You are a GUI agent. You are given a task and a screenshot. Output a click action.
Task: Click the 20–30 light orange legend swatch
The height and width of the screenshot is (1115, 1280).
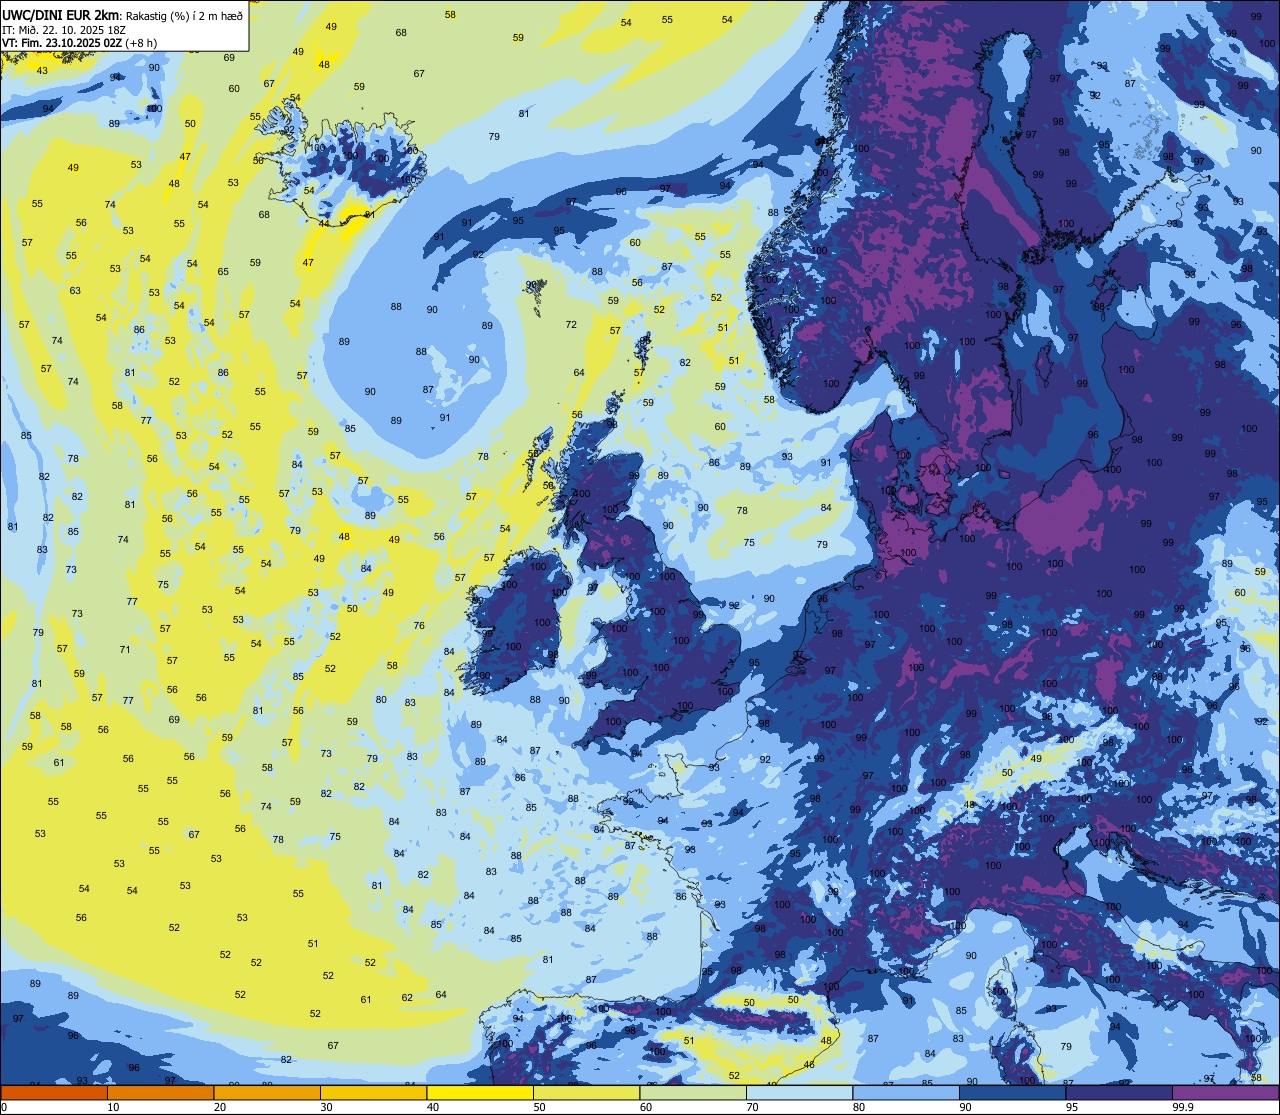267,1093
